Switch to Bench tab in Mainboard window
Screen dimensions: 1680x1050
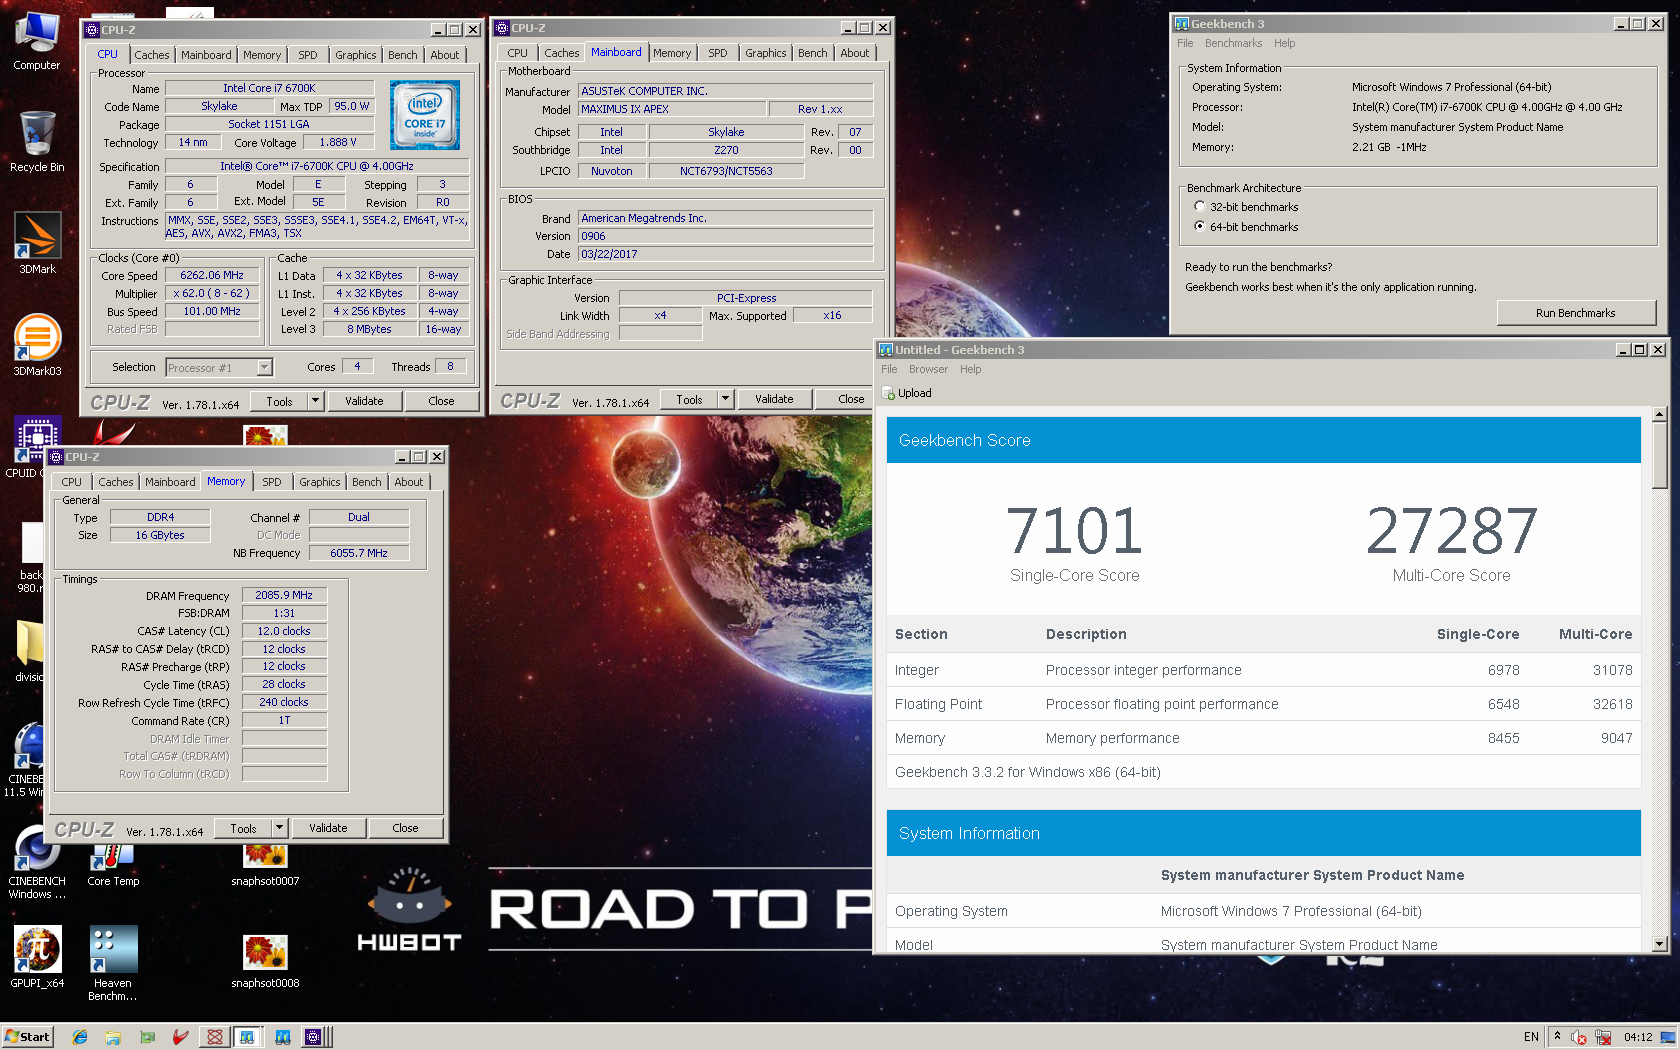tap(813, 53)
